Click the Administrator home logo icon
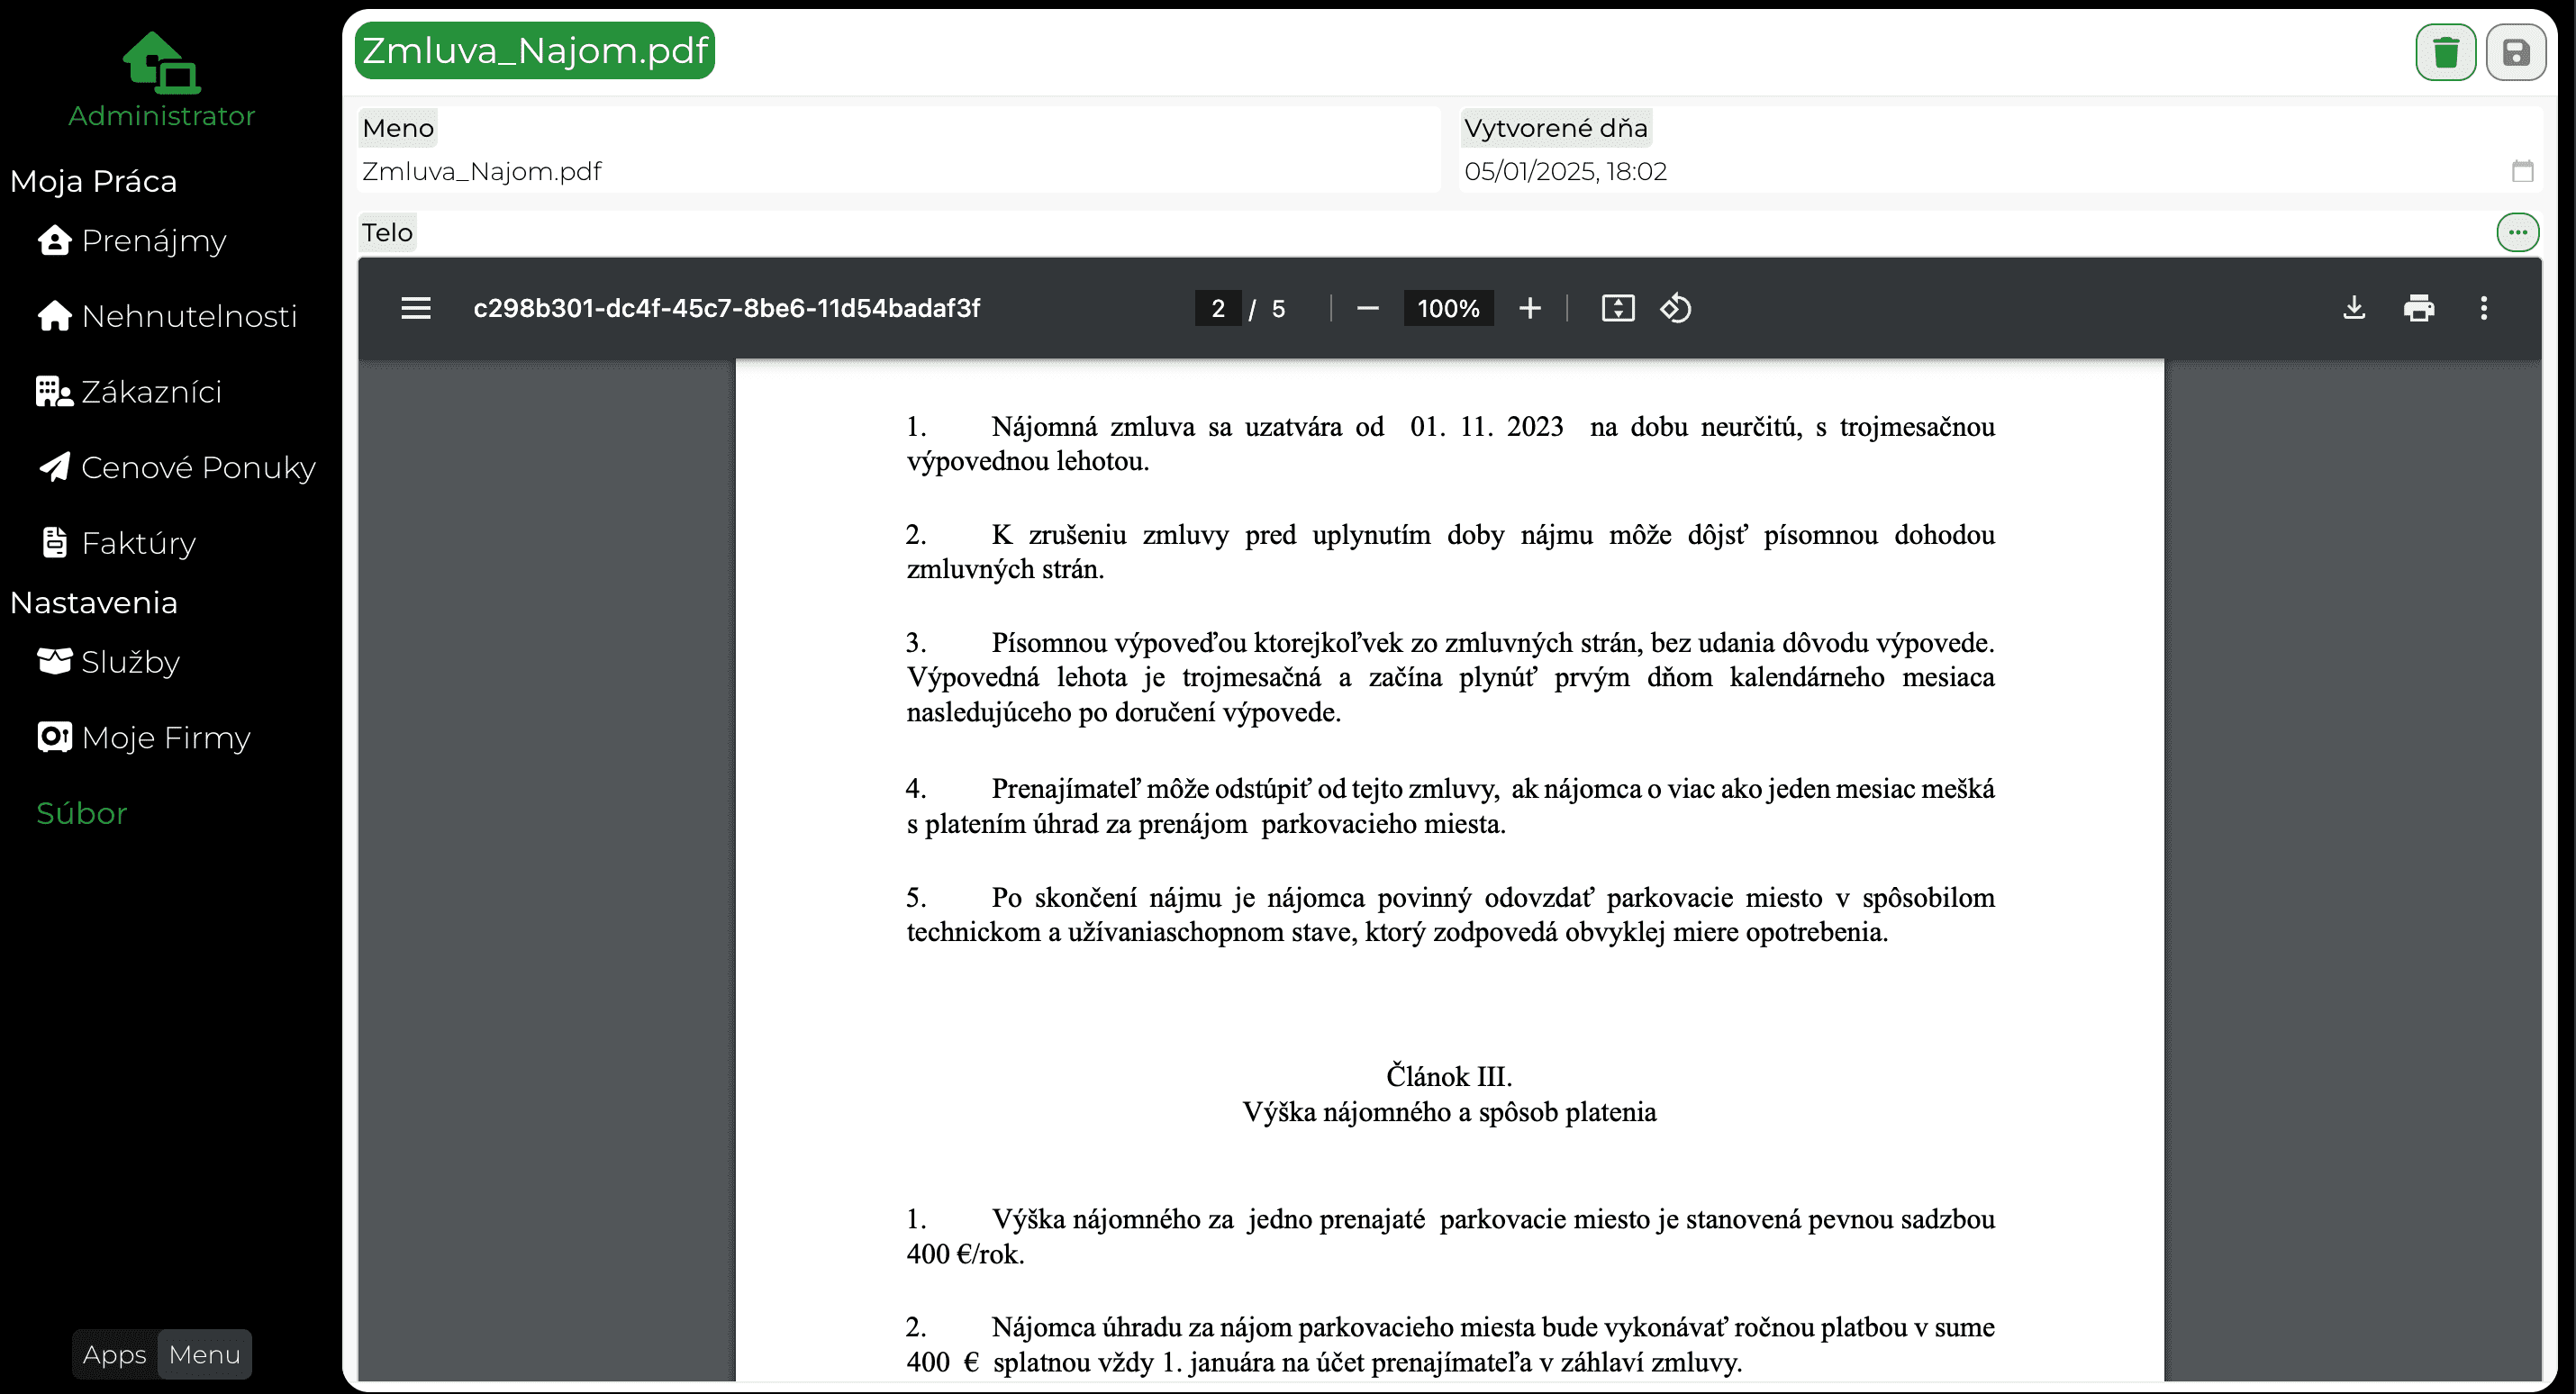Viewport: 2576px width, 1394px height. [x=161, y=62]
